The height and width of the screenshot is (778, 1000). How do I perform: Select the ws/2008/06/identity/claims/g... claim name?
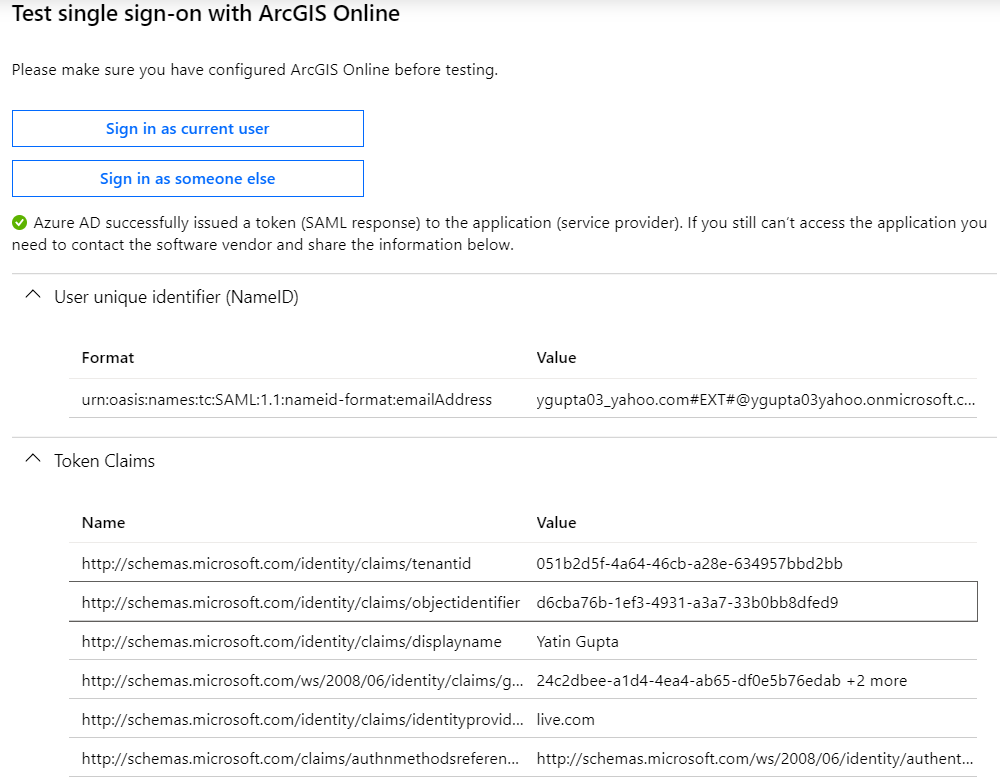tap(302, 680)
